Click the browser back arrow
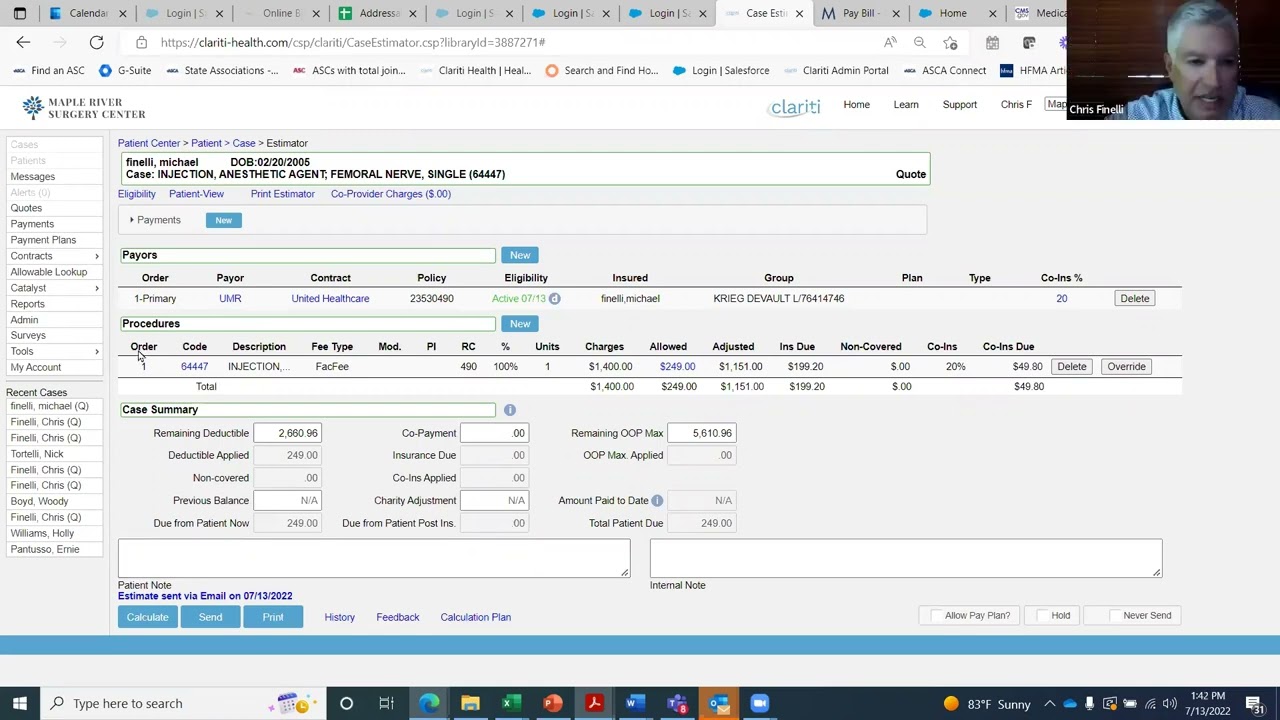This screenshot has width=1280, height=720. (23, 42)
